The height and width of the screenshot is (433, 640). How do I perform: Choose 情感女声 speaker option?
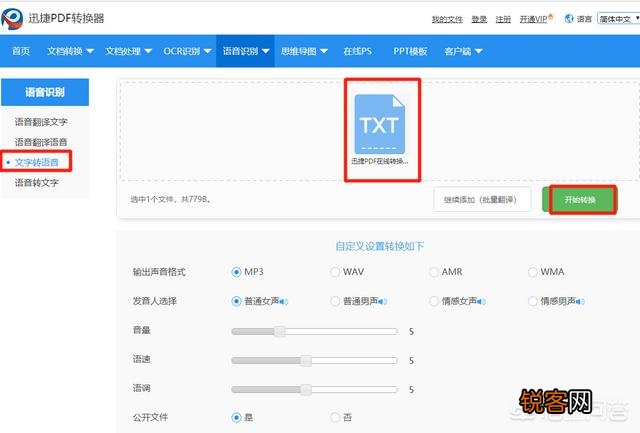433,301
